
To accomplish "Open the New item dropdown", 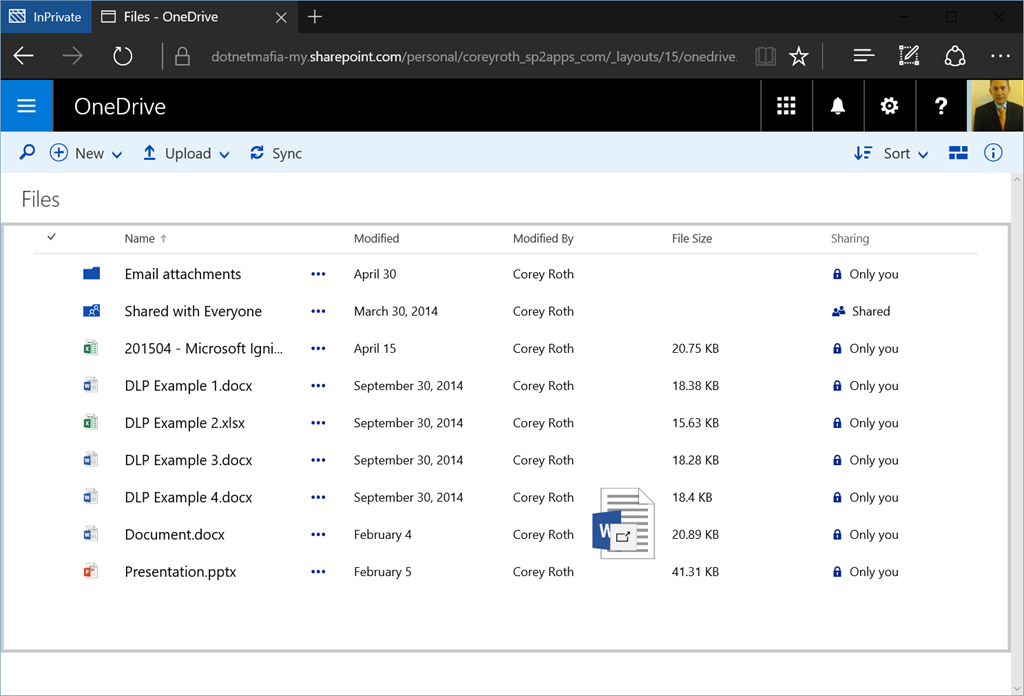I will pos(86,153).
